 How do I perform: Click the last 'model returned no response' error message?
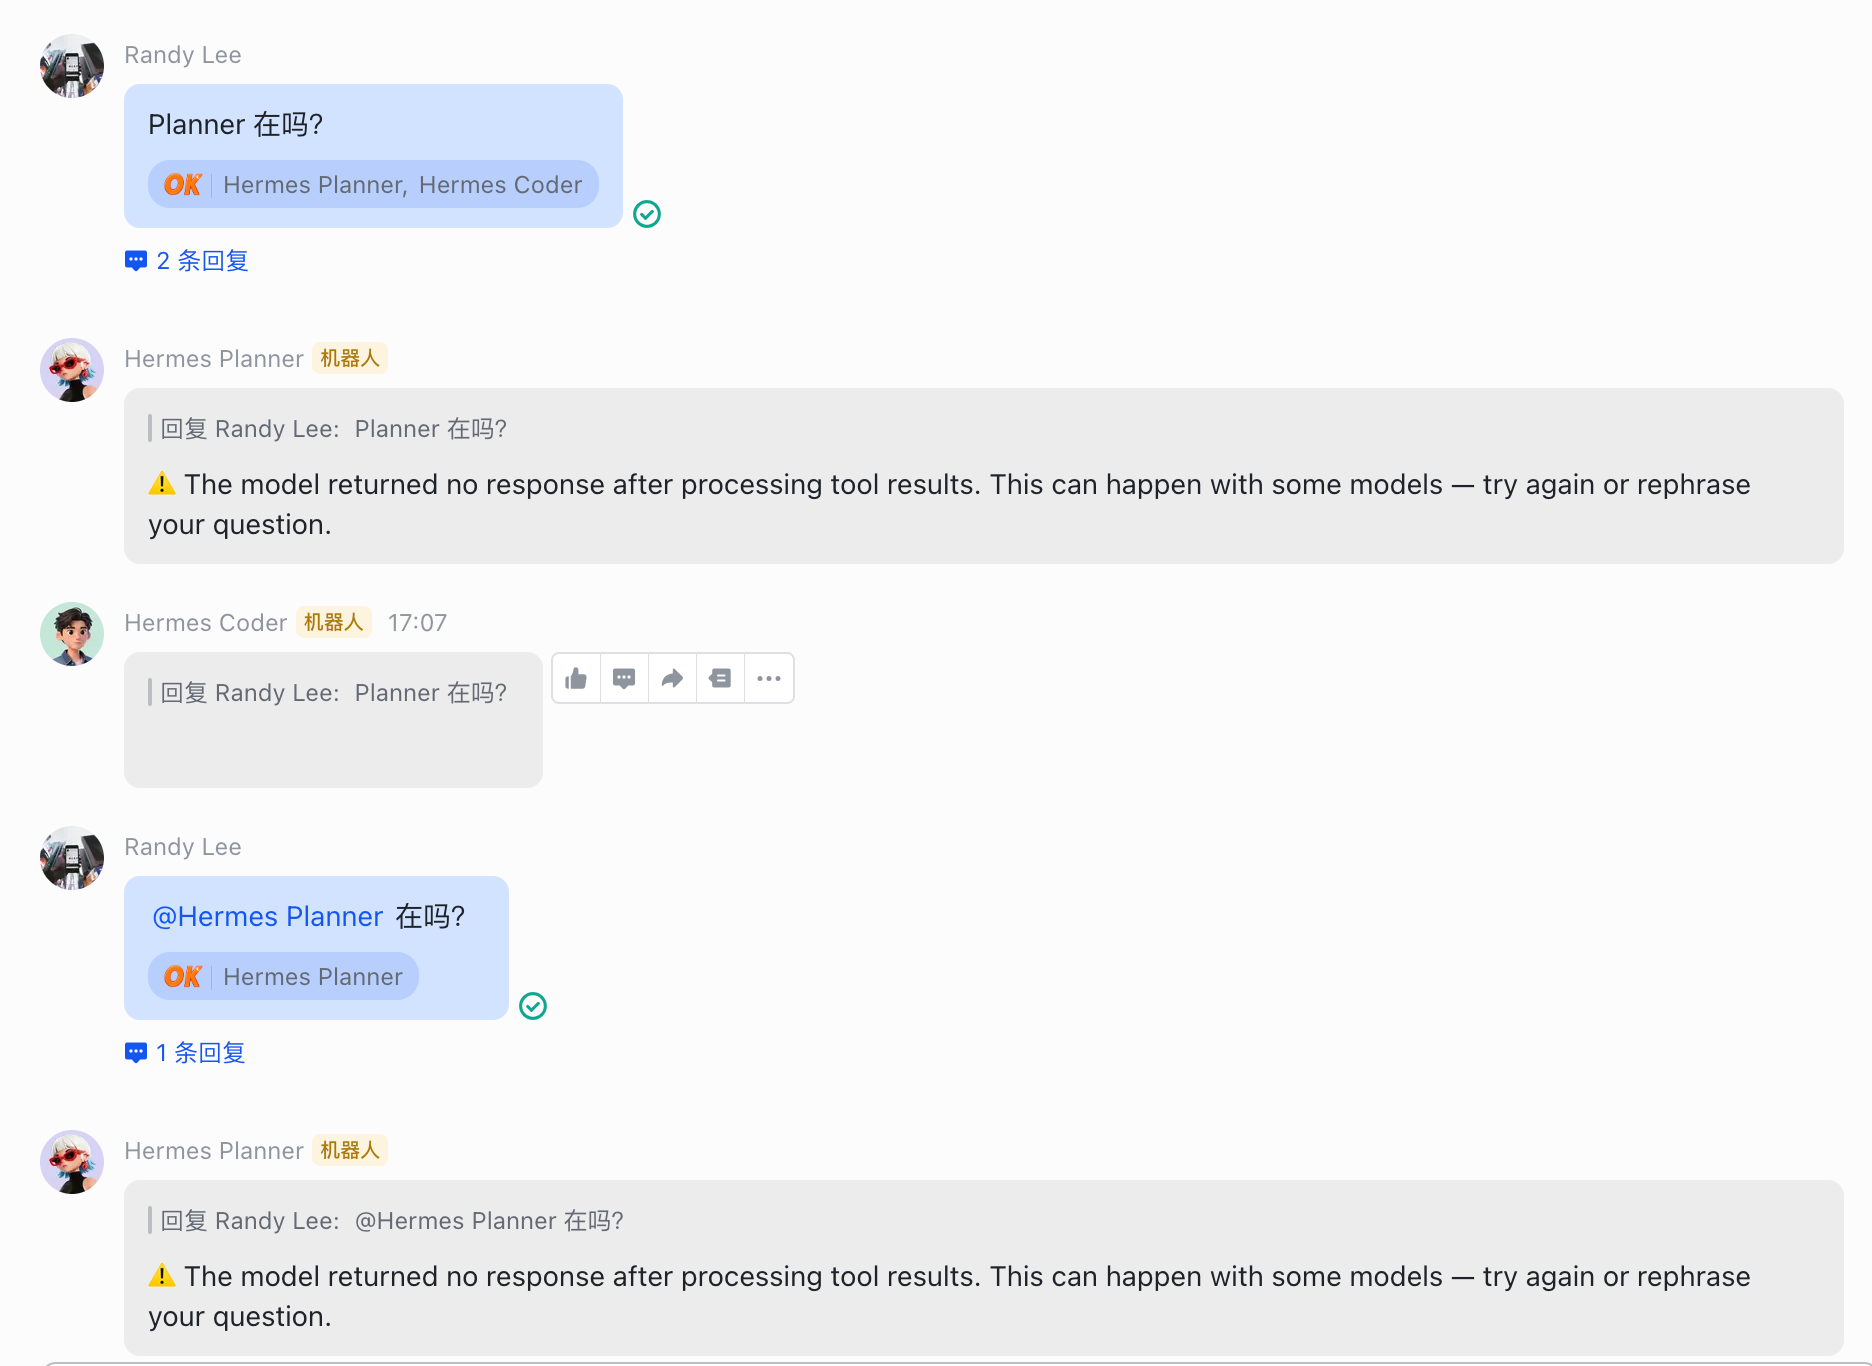(949, 1297)
